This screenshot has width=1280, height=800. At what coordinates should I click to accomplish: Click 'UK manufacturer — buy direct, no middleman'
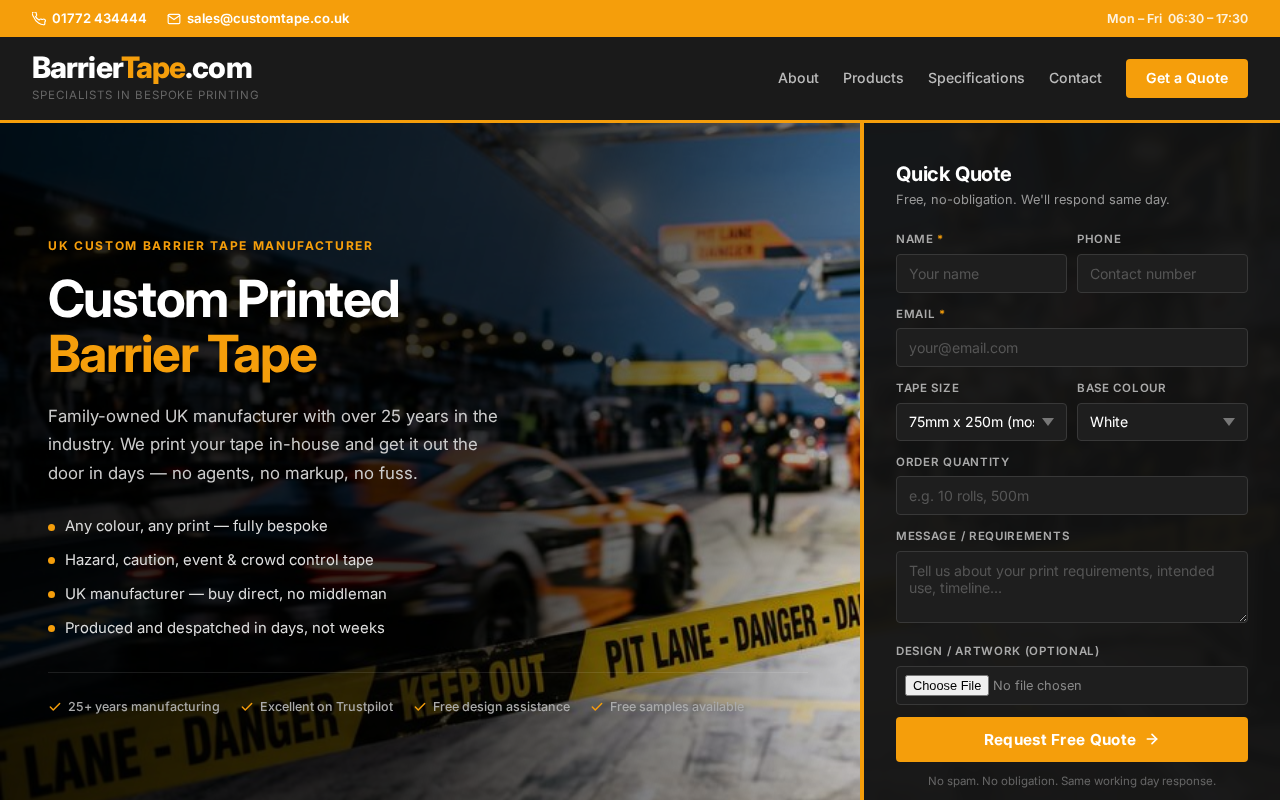click(x=226, y=594)
